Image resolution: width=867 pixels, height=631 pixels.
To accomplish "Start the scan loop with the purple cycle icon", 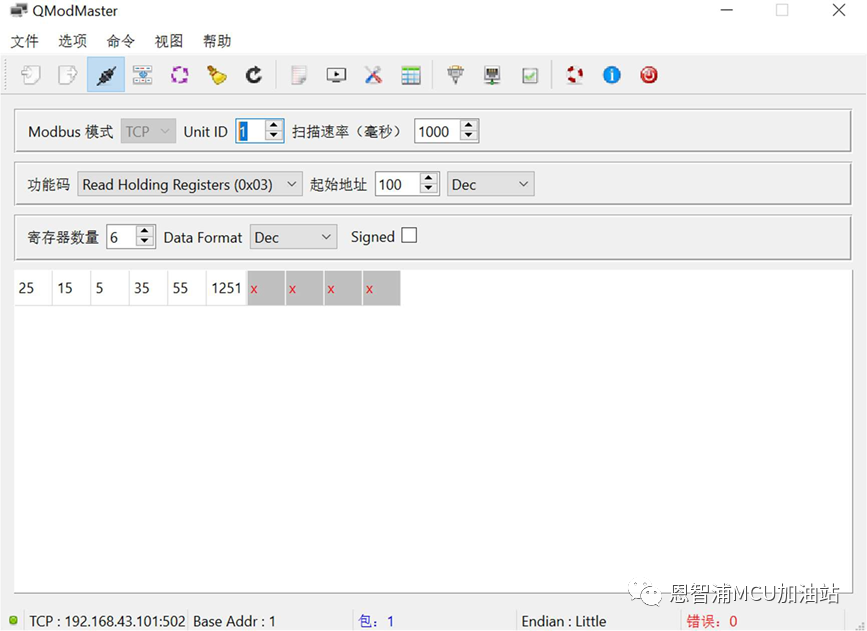I will [x=180, y=74].
